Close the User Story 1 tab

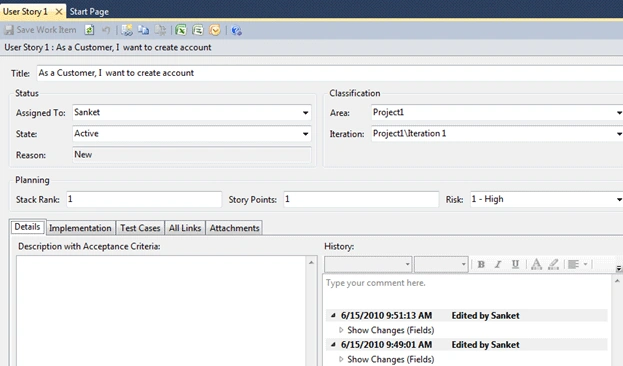click(x=58, y=12)
